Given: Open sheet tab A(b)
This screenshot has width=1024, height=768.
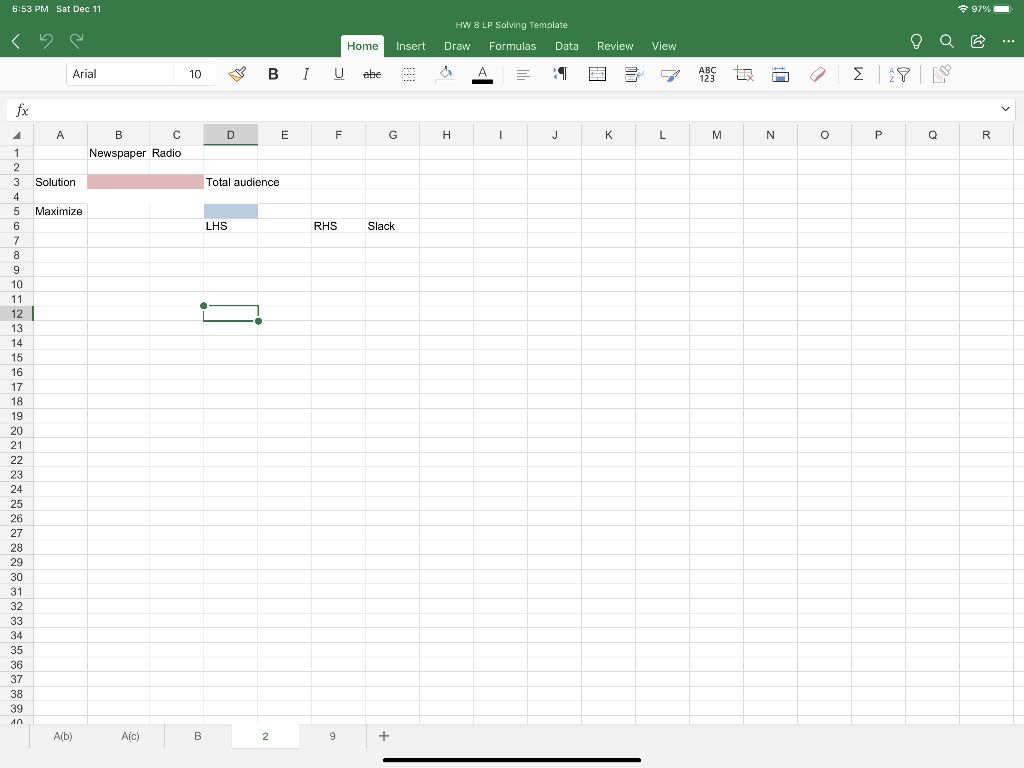Looking at the screenshot, I should click(63, 736).
